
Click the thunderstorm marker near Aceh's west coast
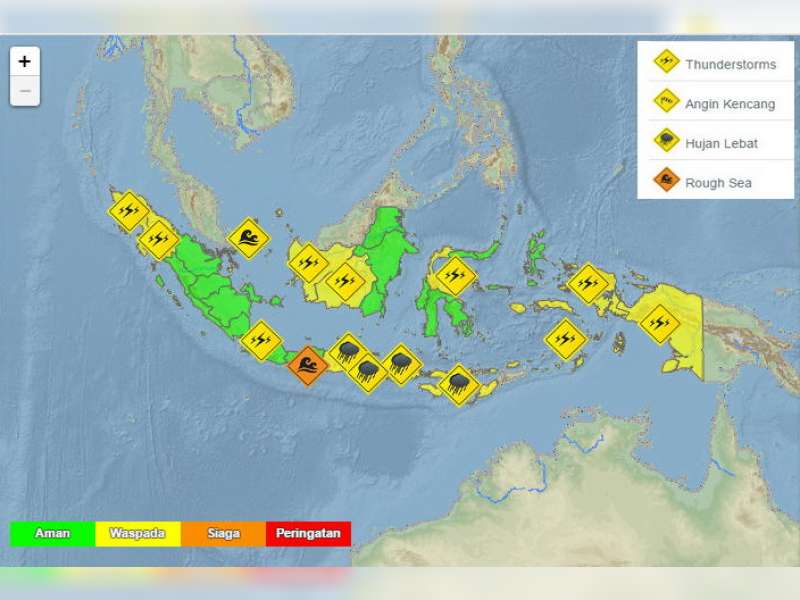click(130, 210)
